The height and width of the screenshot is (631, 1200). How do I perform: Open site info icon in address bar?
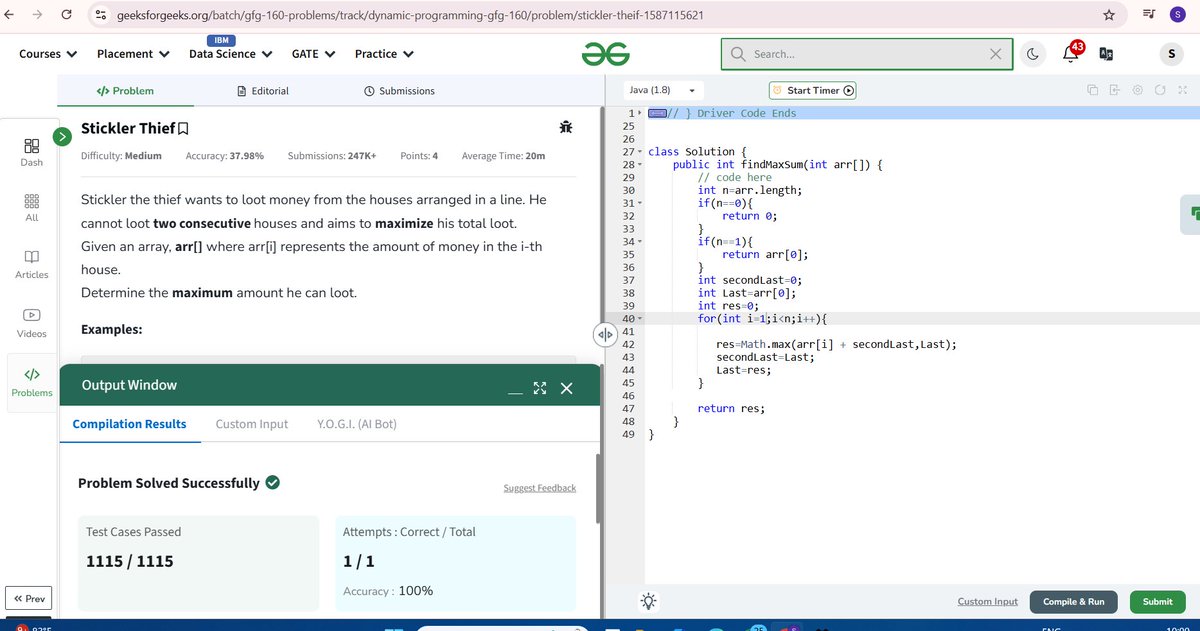(x=101, y=15)
